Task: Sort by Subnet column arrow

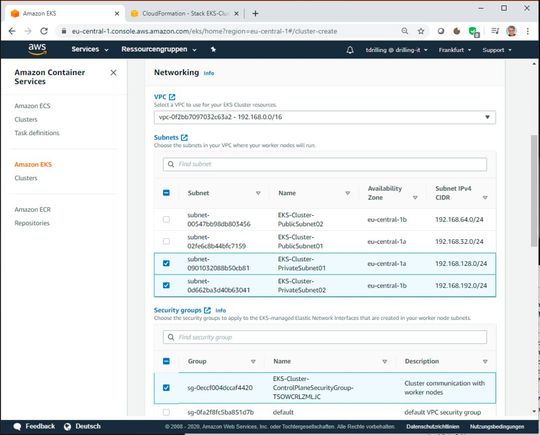Action: [x=258, y=193]
